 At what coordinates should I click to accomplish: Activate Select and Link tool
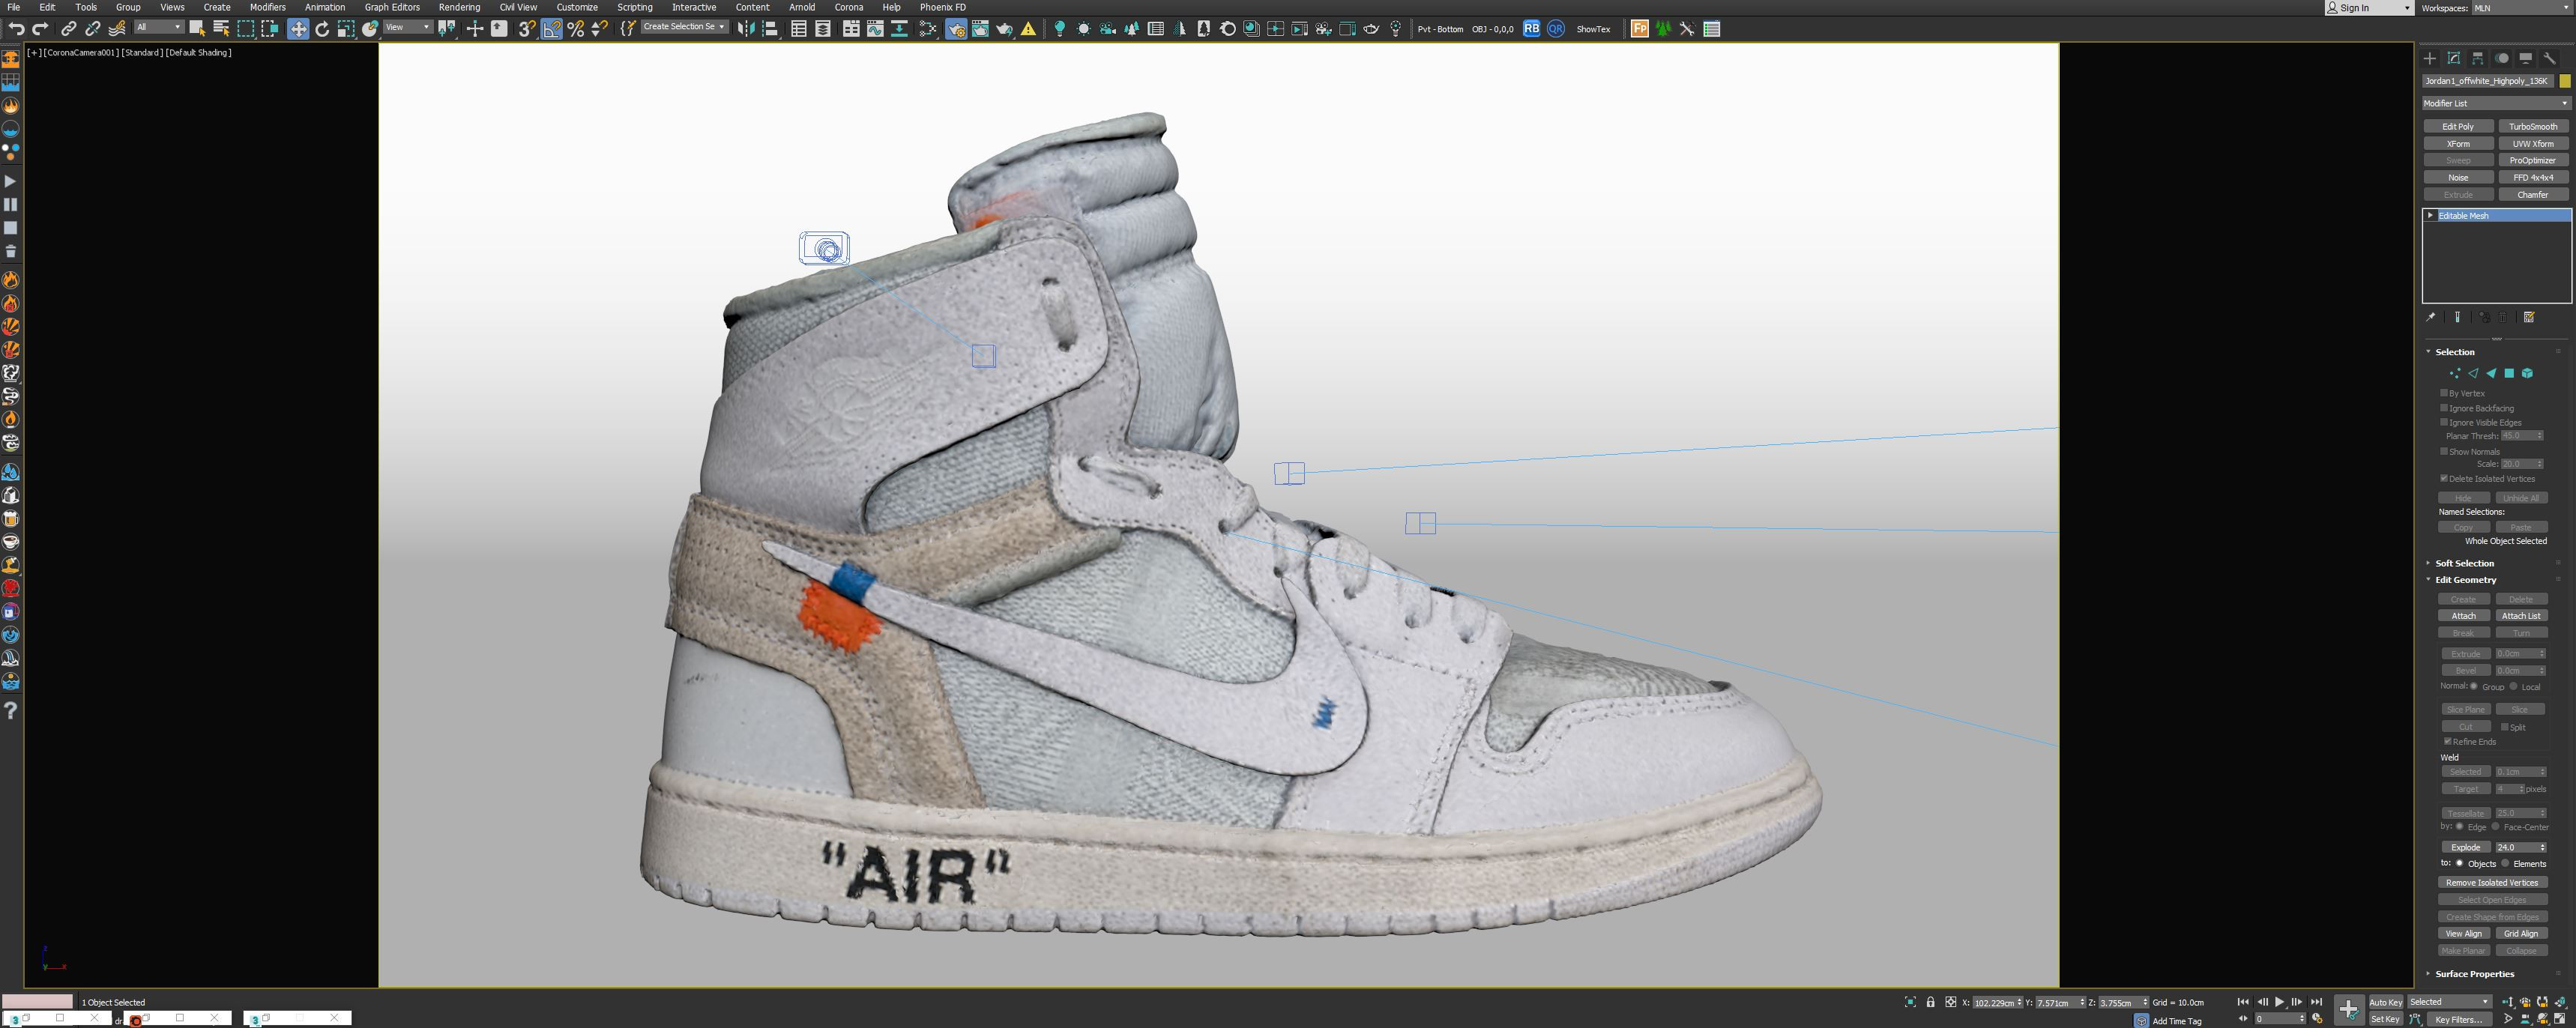tap(69, 29)
